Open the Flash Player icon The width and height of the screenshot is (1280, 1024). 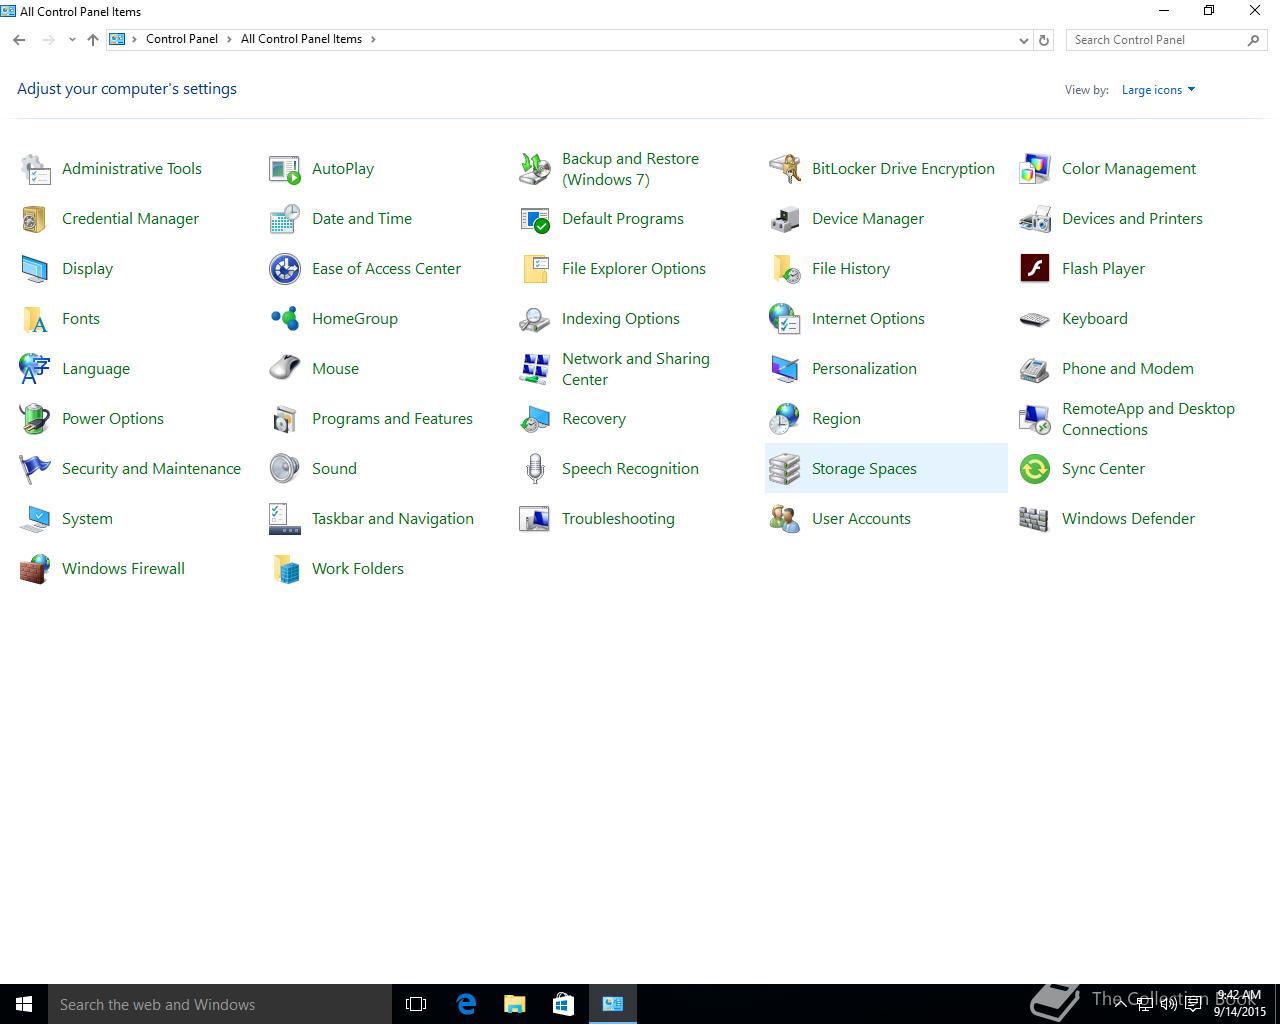pyautogui.click(x=1035, y=269)
